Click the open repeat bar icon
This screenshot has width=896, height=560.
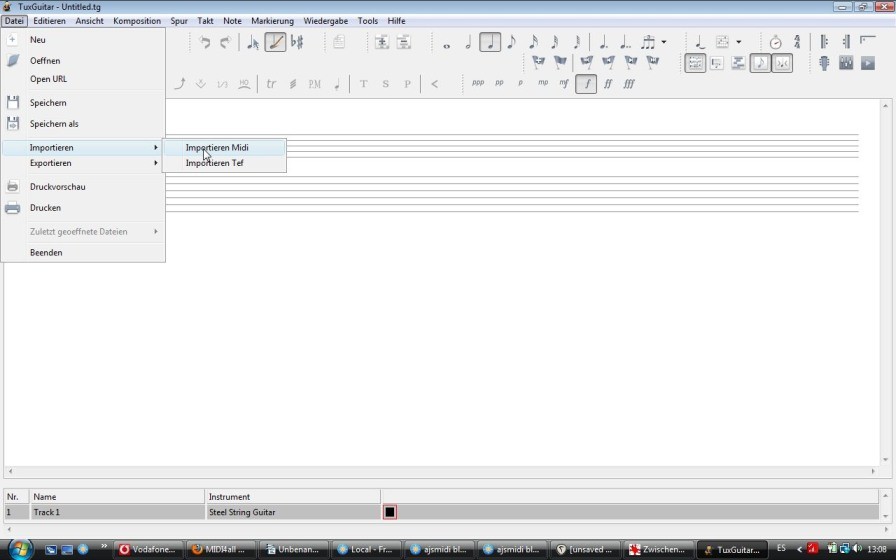pos(824,42)
